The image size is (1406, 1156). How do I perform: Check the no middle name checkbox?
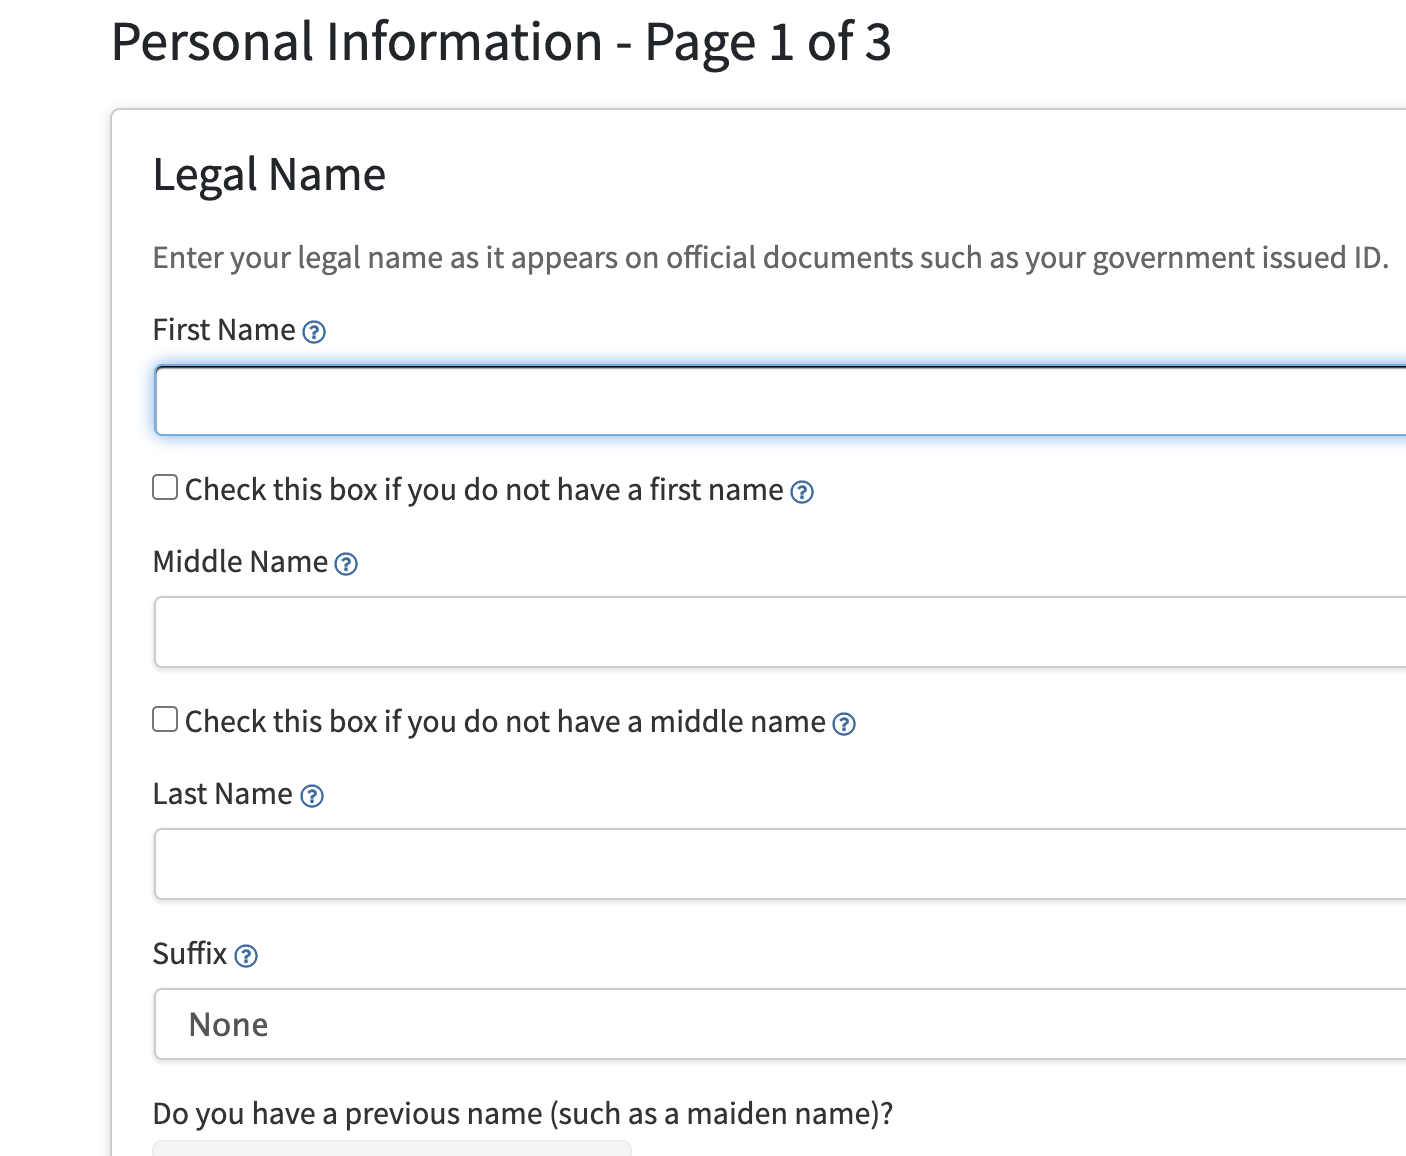pyautogui.click(x=165, y=720)
